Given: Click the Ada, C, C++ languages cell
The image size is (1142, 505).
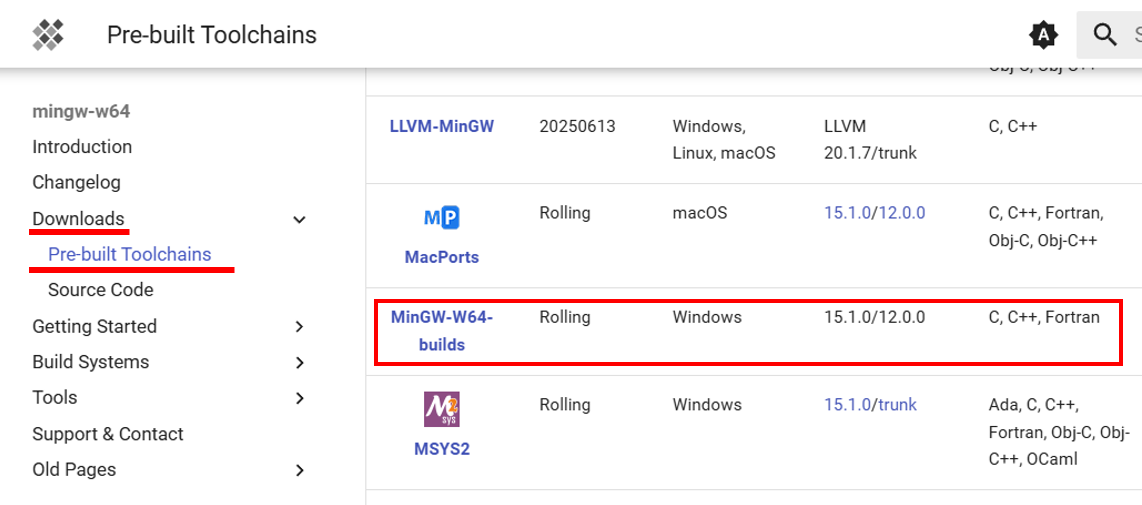Looking at the screenshot, I should 1060,432.
